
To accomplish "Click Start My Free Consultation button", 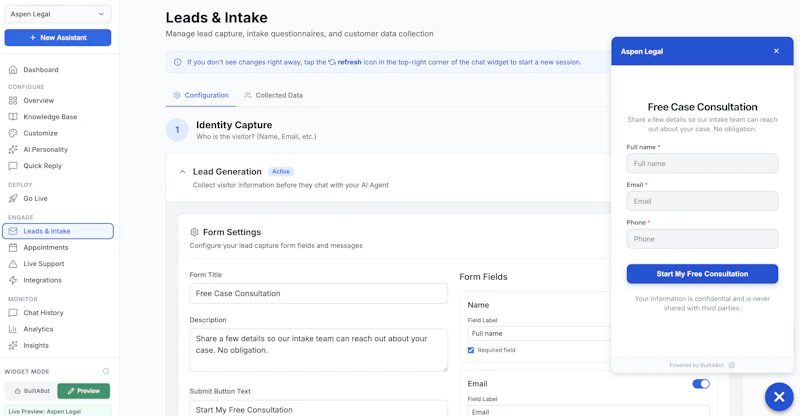I will 702,274.
